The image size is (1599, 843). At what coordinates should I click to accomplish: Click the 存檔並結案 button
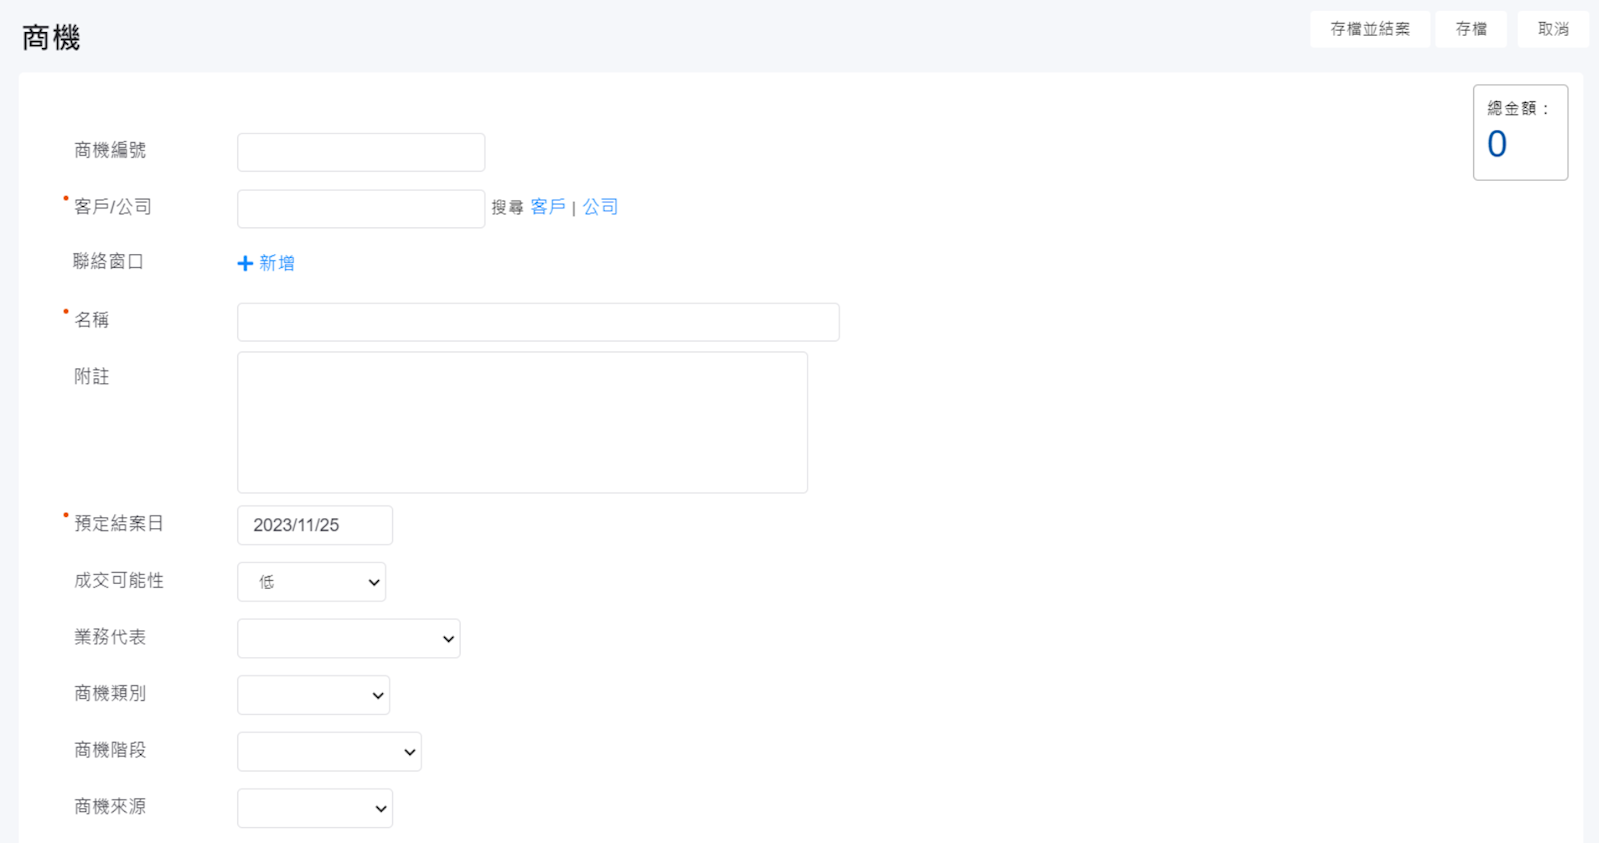[x=1369, y=29]
